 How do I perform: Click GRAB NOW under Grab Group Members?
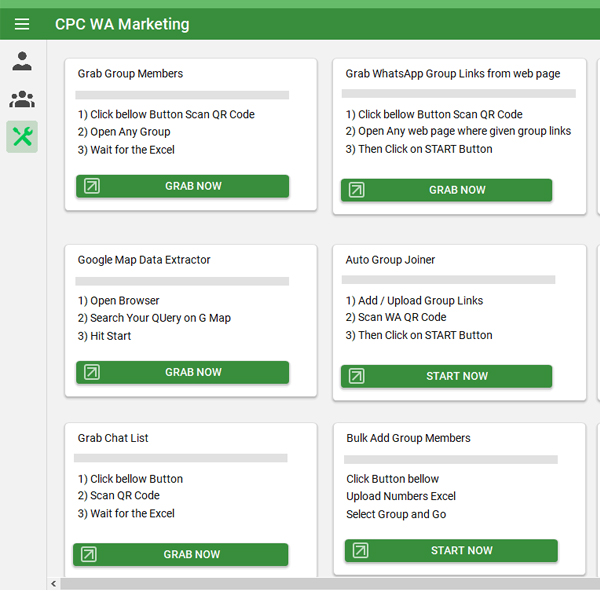[x=183, y=186]
